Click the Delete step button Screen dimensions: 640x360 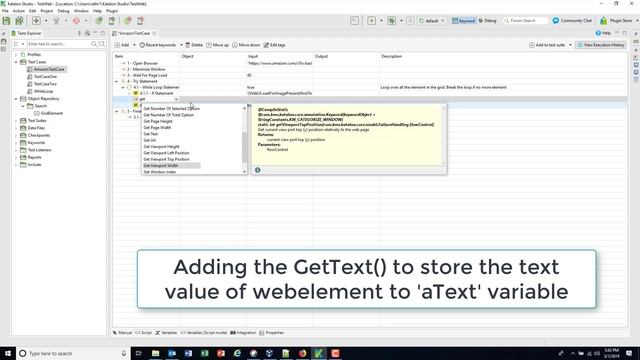194,45
